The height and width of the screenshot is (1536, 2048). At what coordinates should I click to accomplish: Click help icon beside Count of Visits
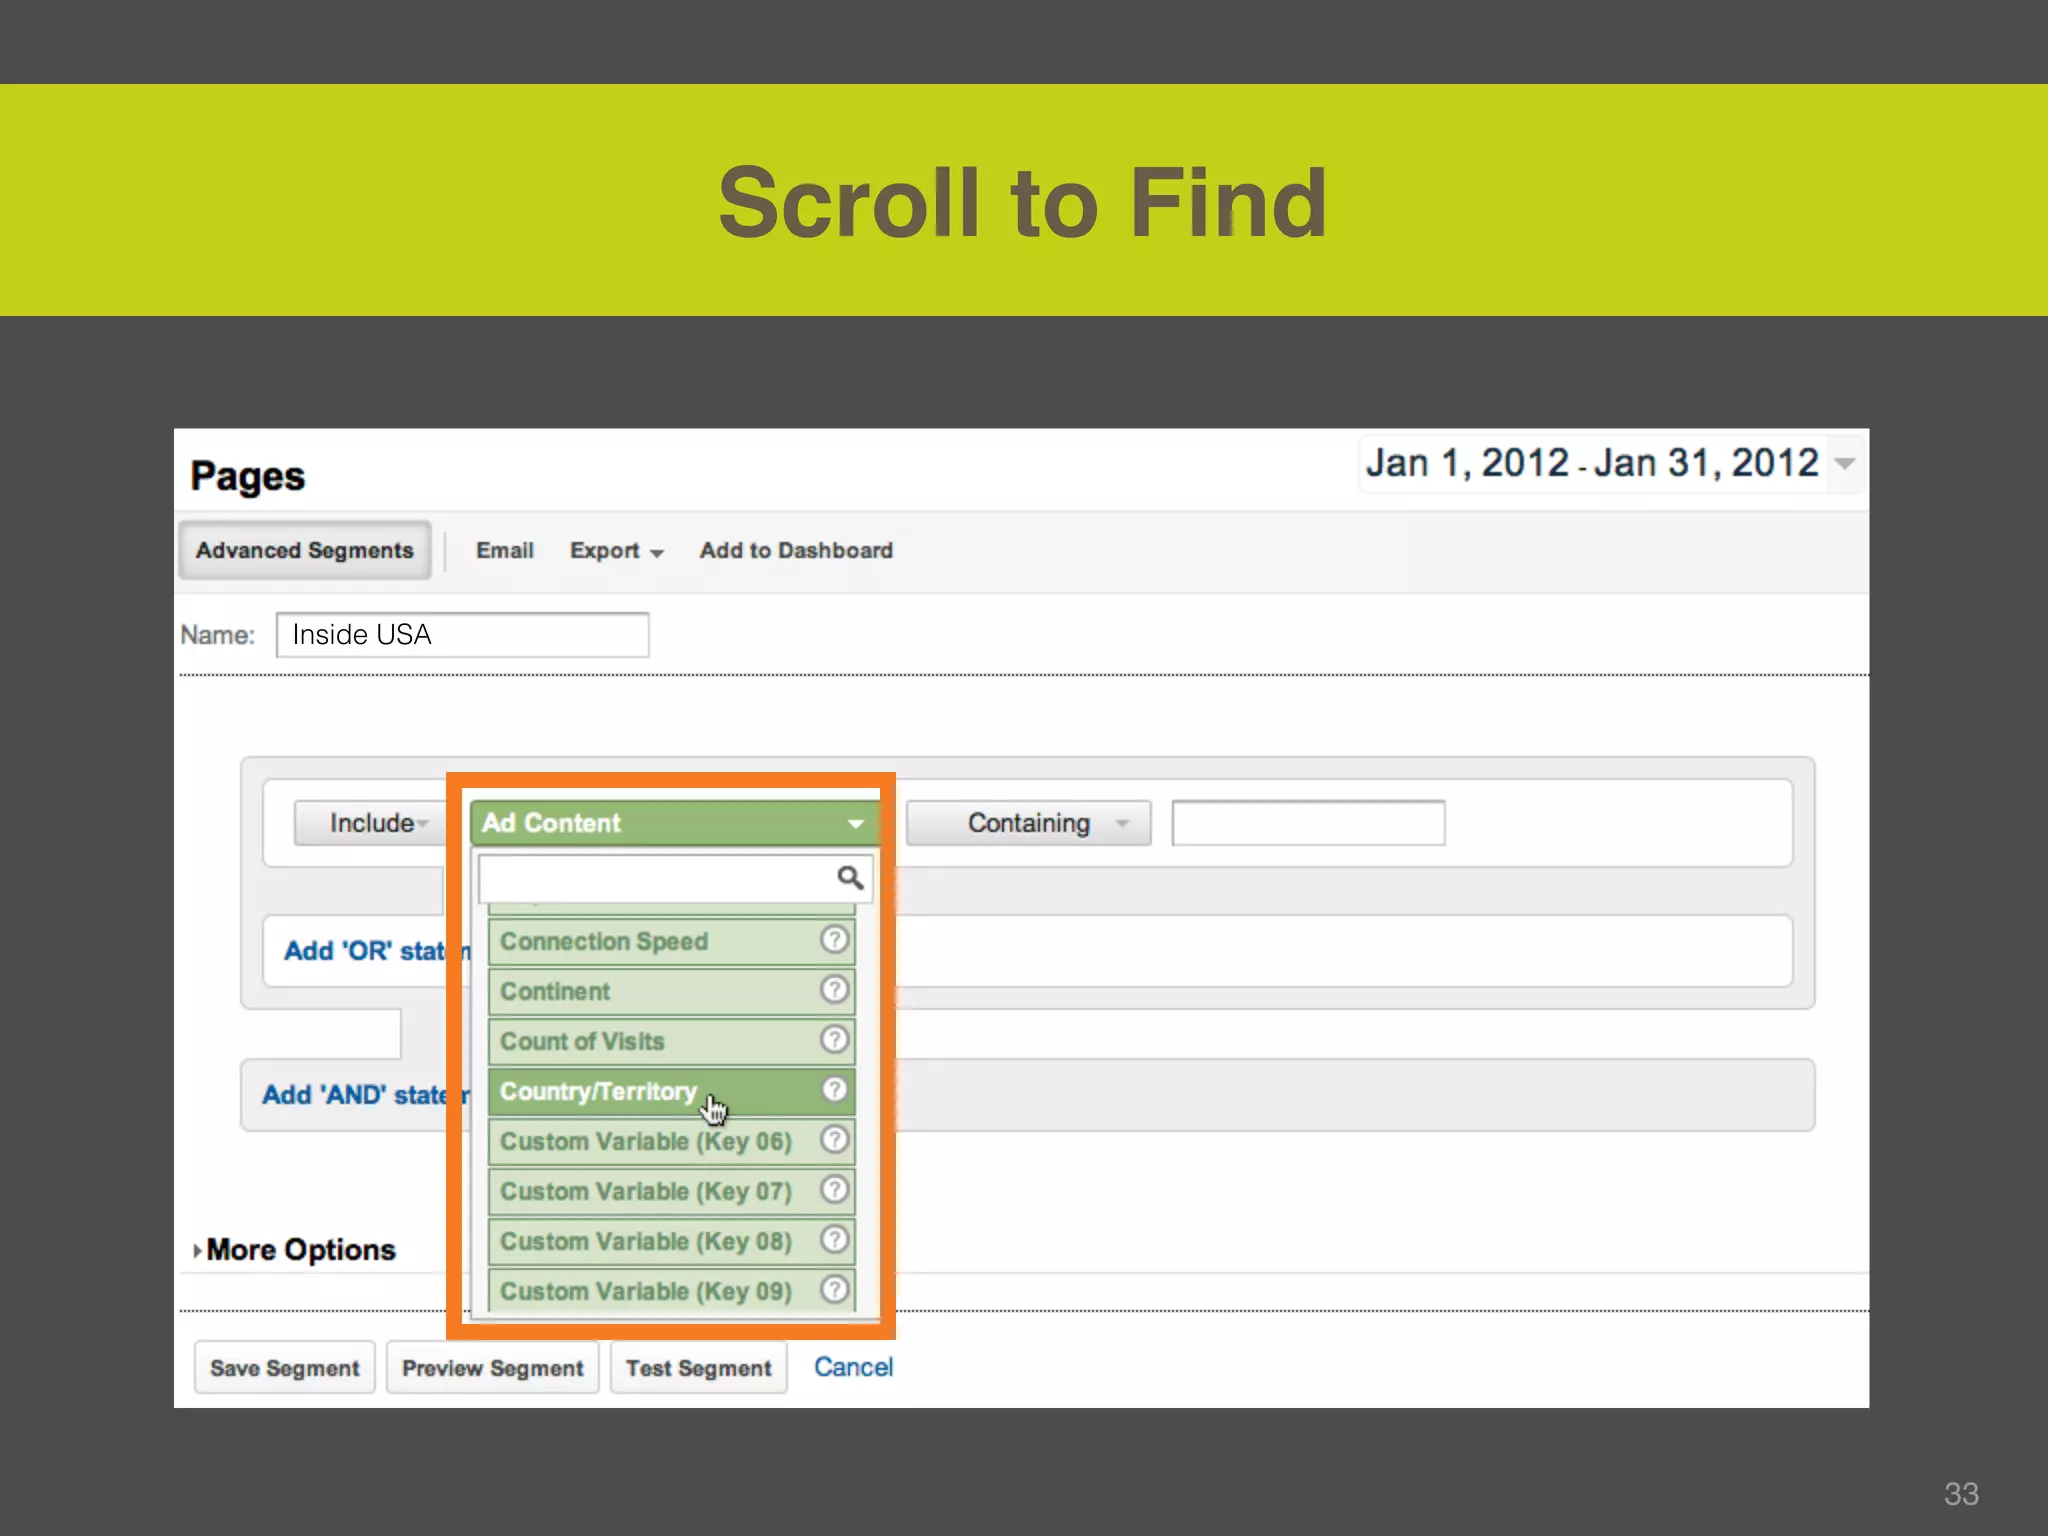[x=834, y=1040]
